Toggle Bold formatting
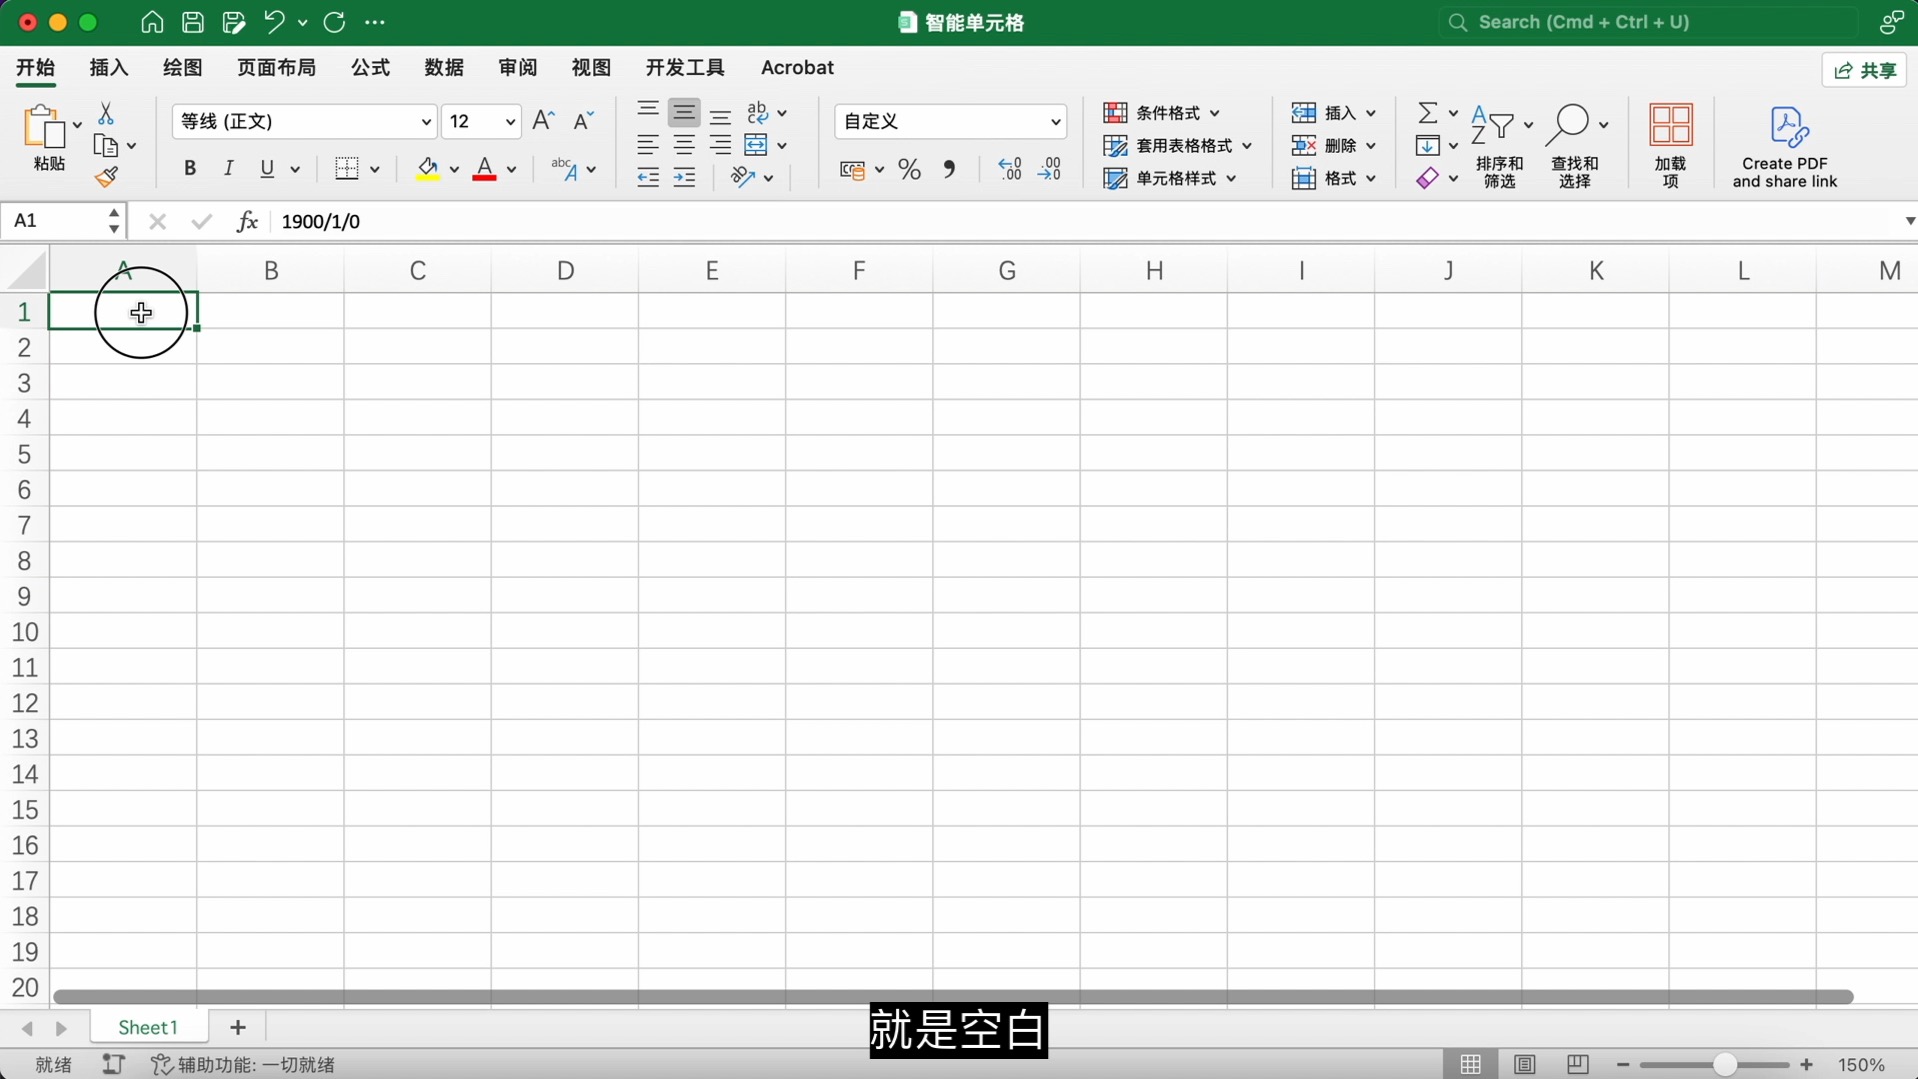The image size is (1918, 1079). 190,169
